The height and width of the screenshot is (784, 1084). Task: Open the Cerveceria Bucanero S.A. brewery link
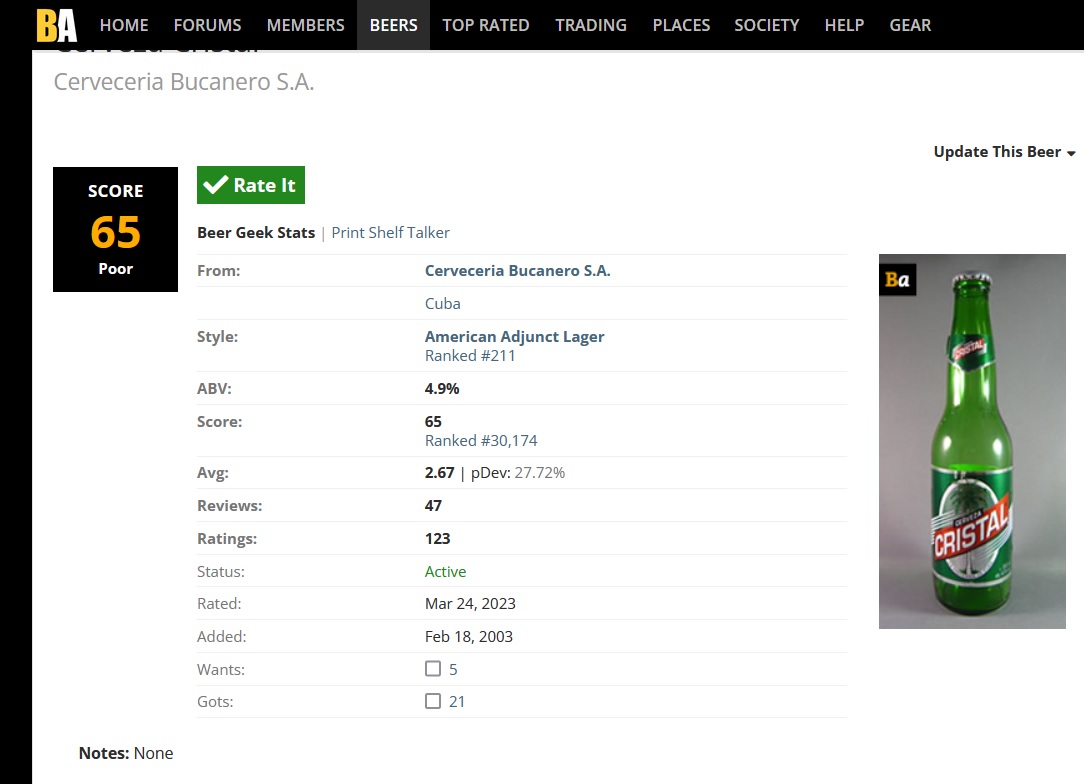click(517, 270)
